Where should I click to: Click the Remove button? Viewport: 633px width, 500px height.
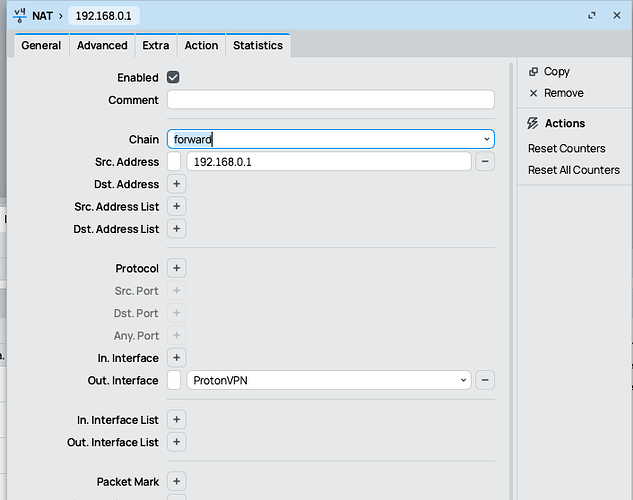(x=556, y=93)
